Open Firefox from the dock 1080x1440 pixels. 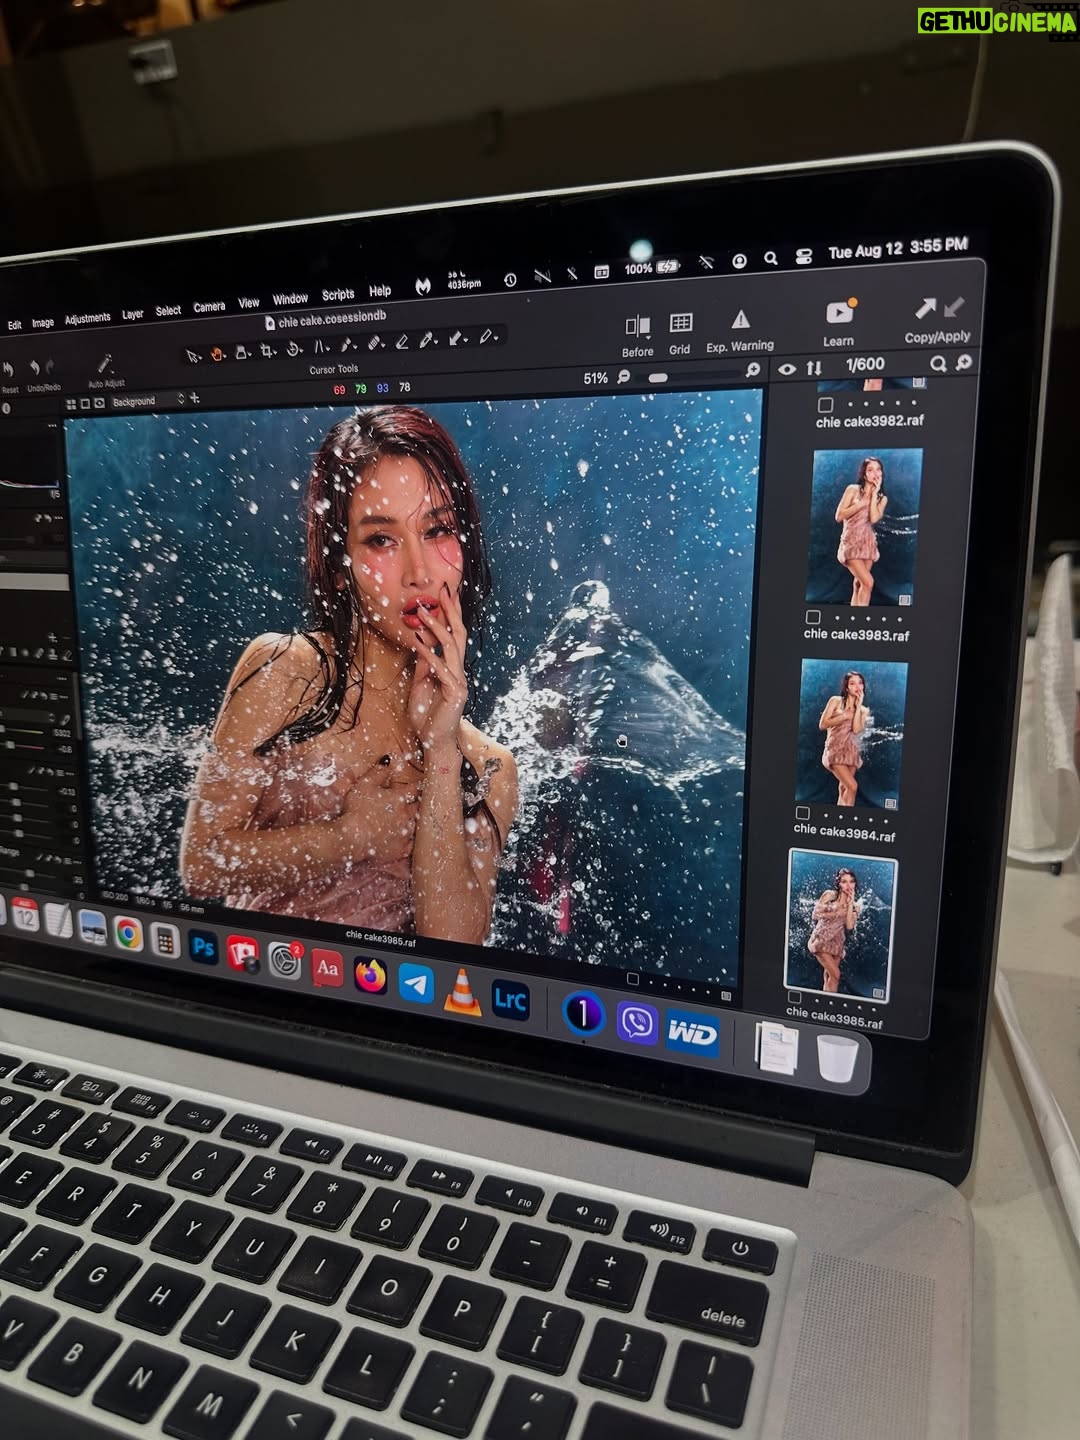click(x=370, y=974)
